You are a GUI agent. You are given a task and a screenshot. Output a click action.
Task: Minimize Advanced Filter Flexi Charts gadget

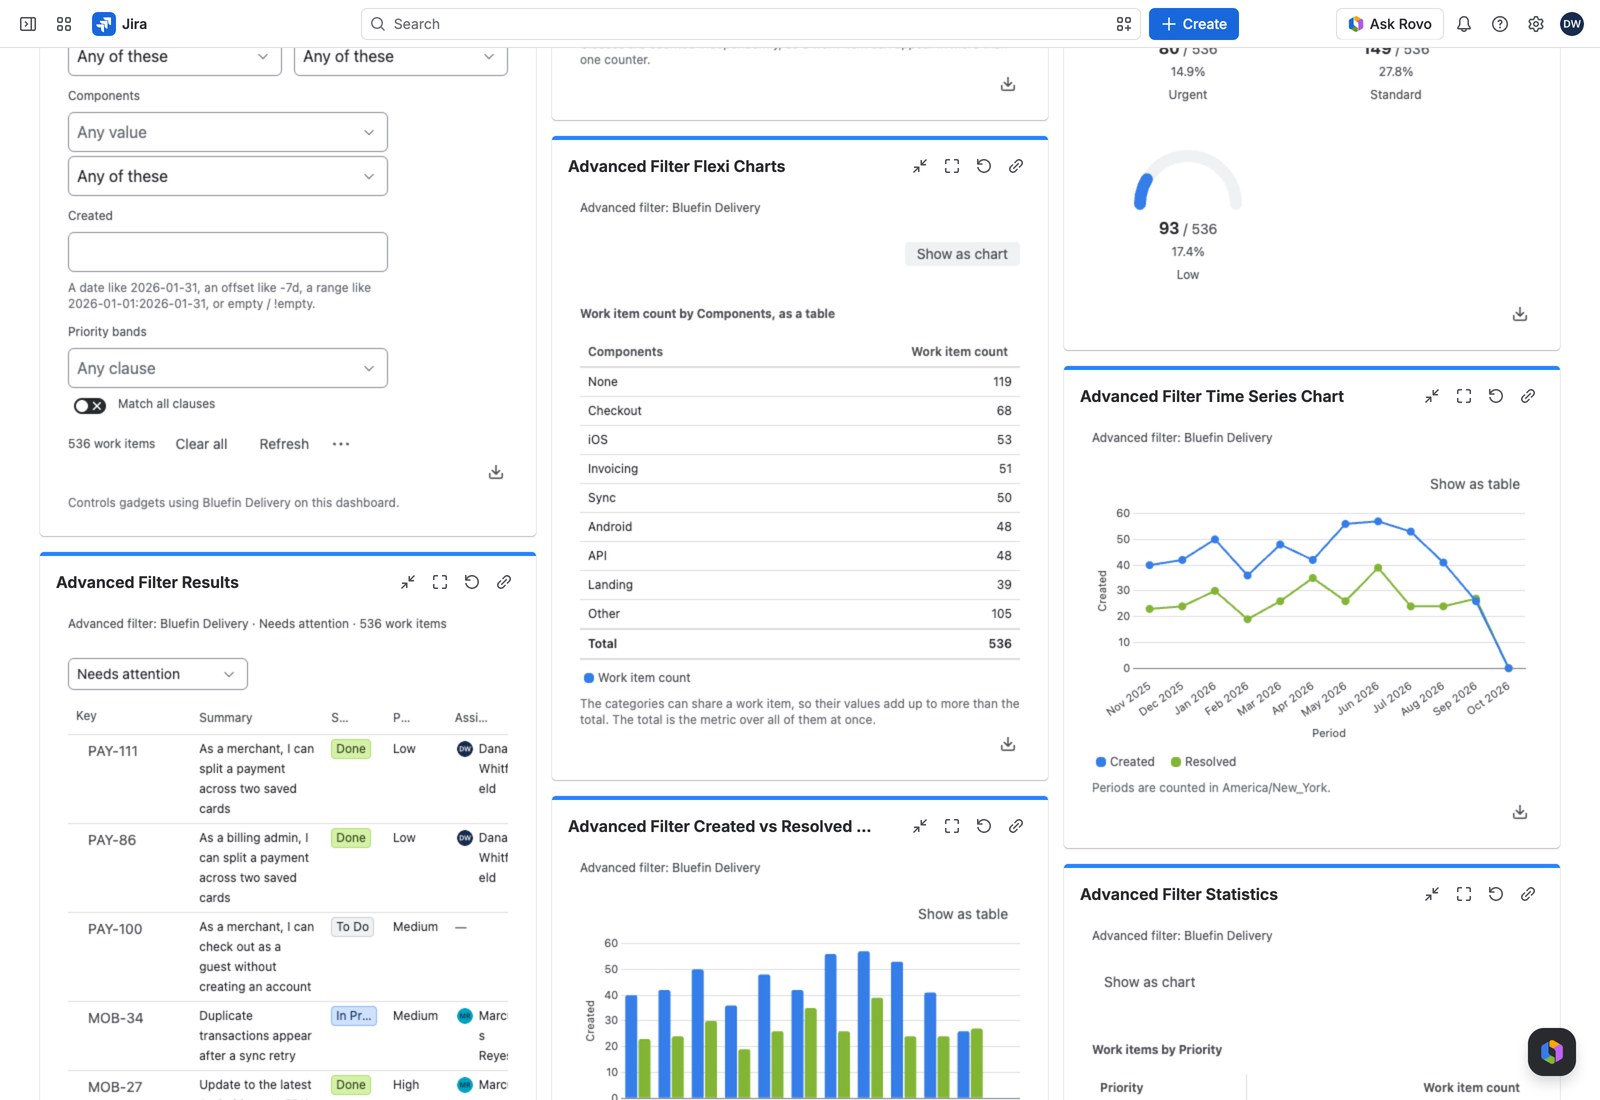[920, 166]
